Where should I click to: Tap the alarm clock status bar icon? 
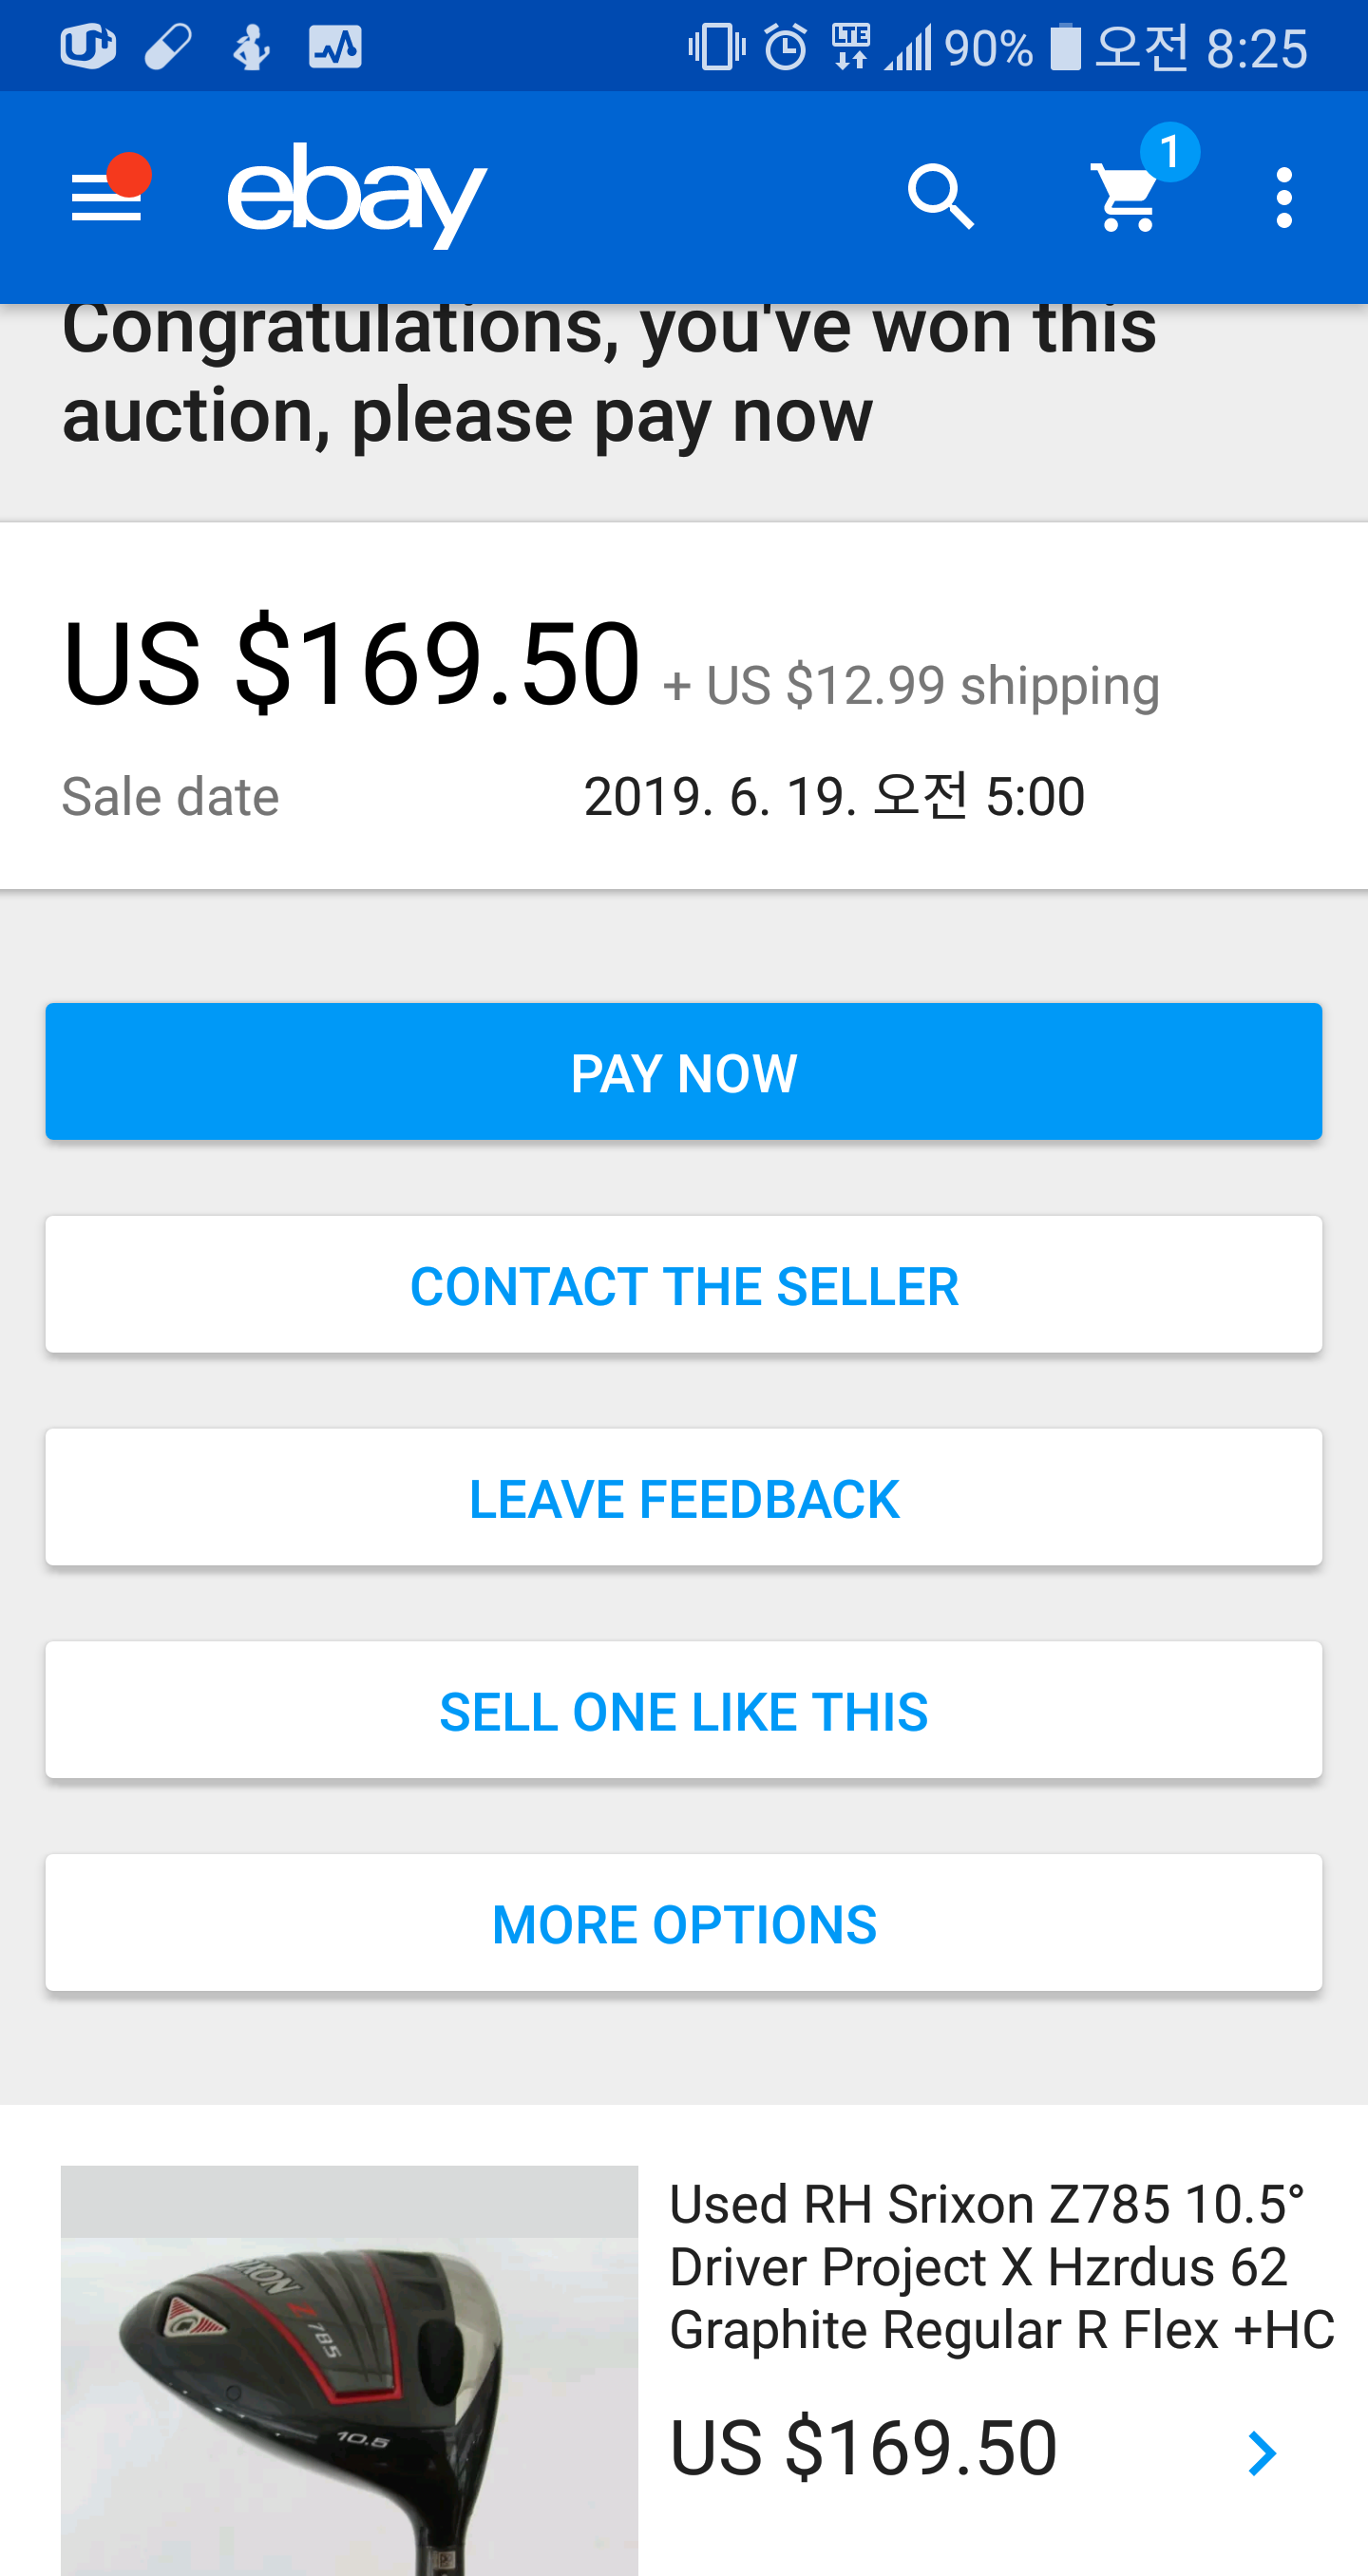point(786,48)
